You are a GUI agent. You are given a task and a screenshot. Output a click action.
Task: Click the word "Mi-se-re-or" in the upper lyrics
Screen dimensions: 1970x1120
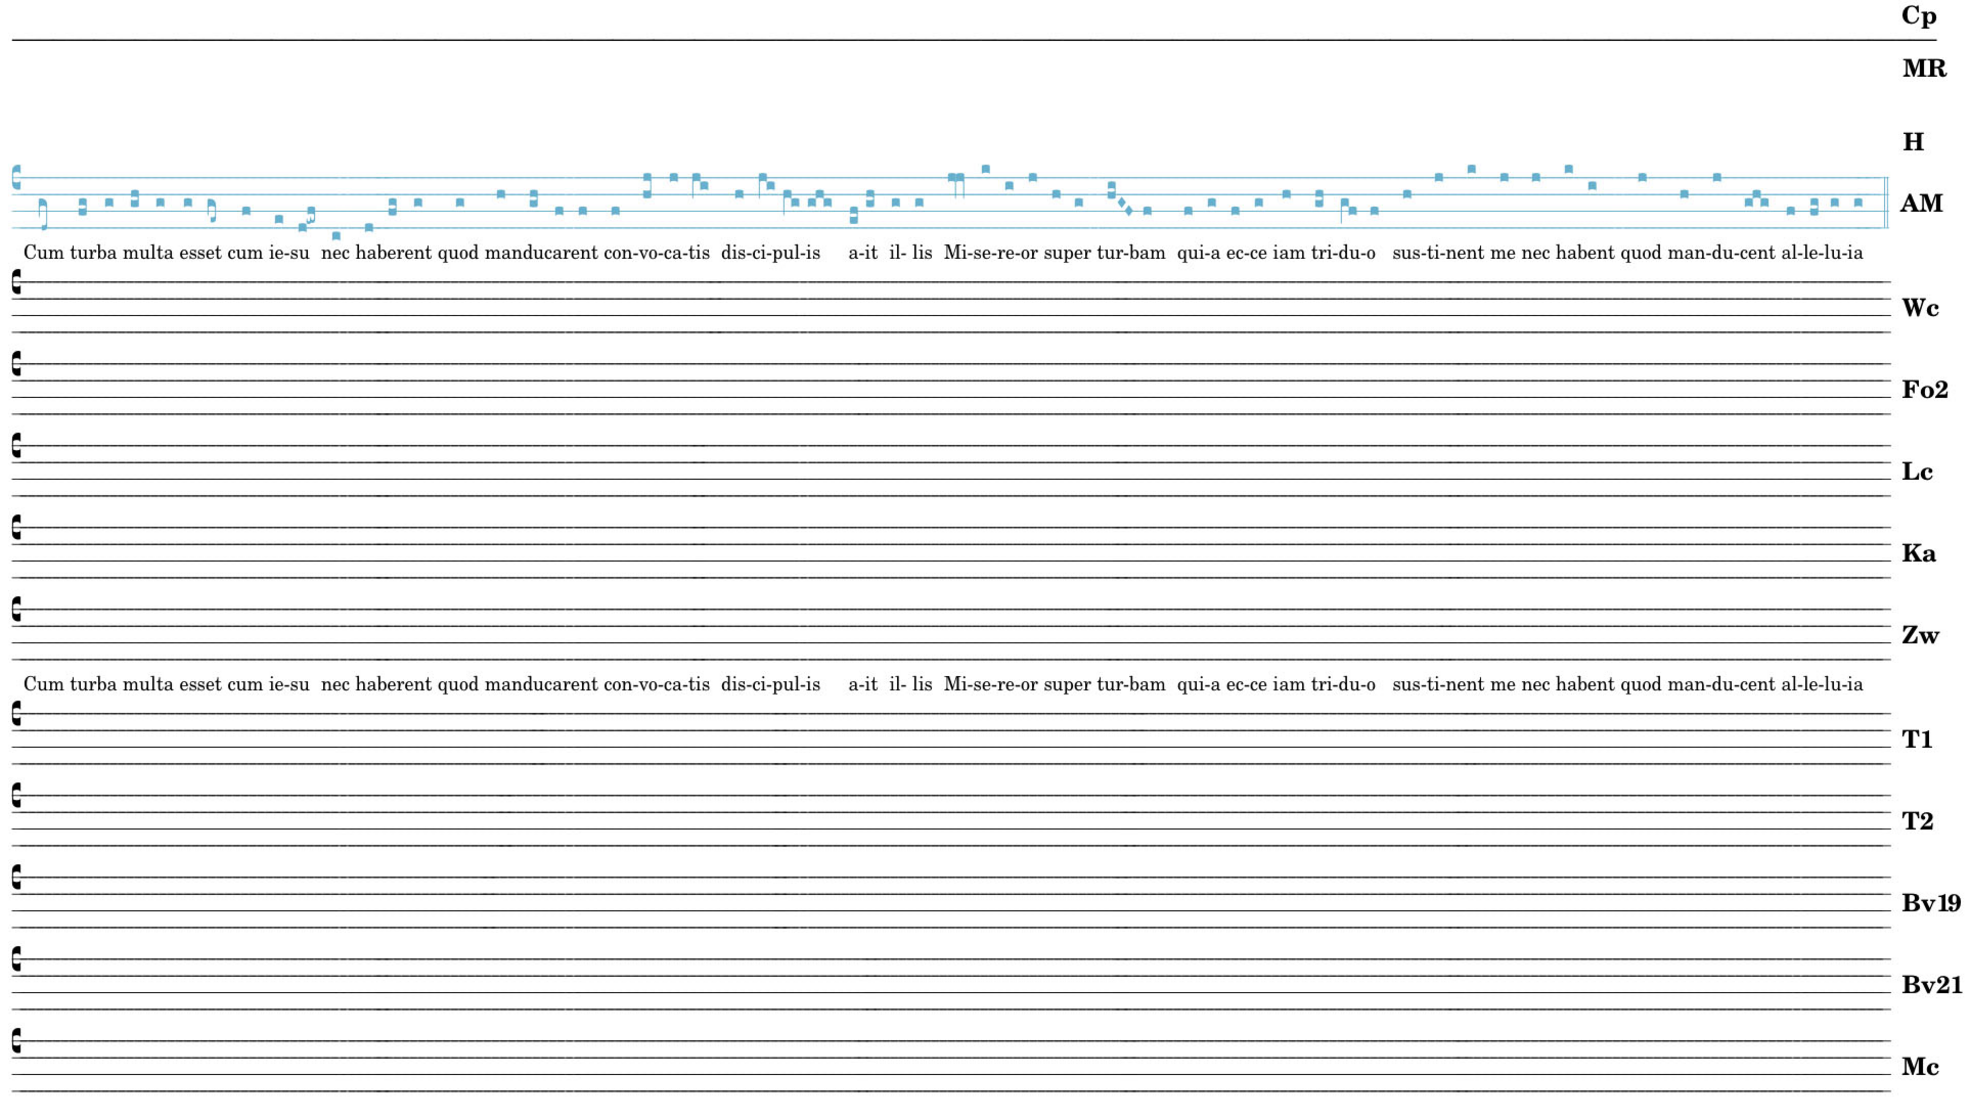pyautogui.click(x=990, y=253)
